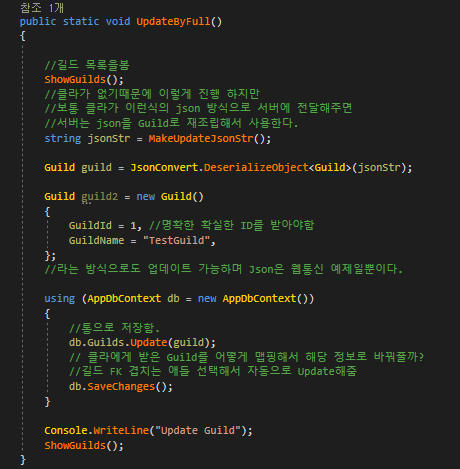The width and height of the screenshot is (460, 469).
Task: Click the 'using' keyword
Action: (x=60, y=298)
